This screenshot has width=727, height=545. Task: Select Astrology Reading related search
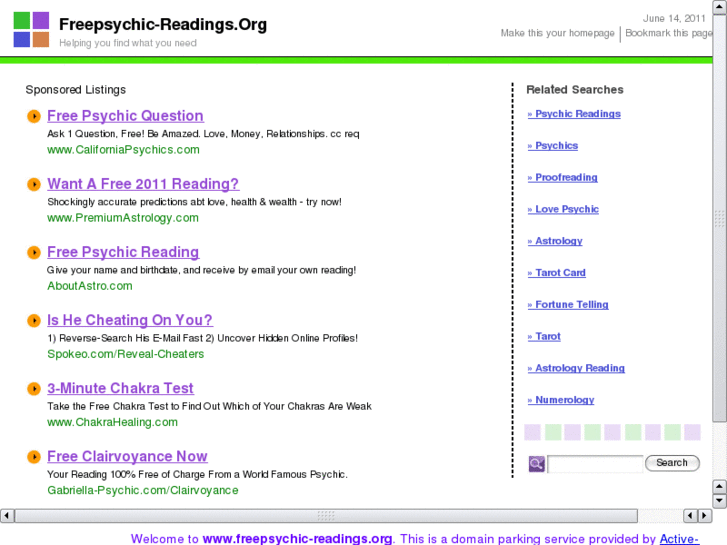(x=576, y=368)
